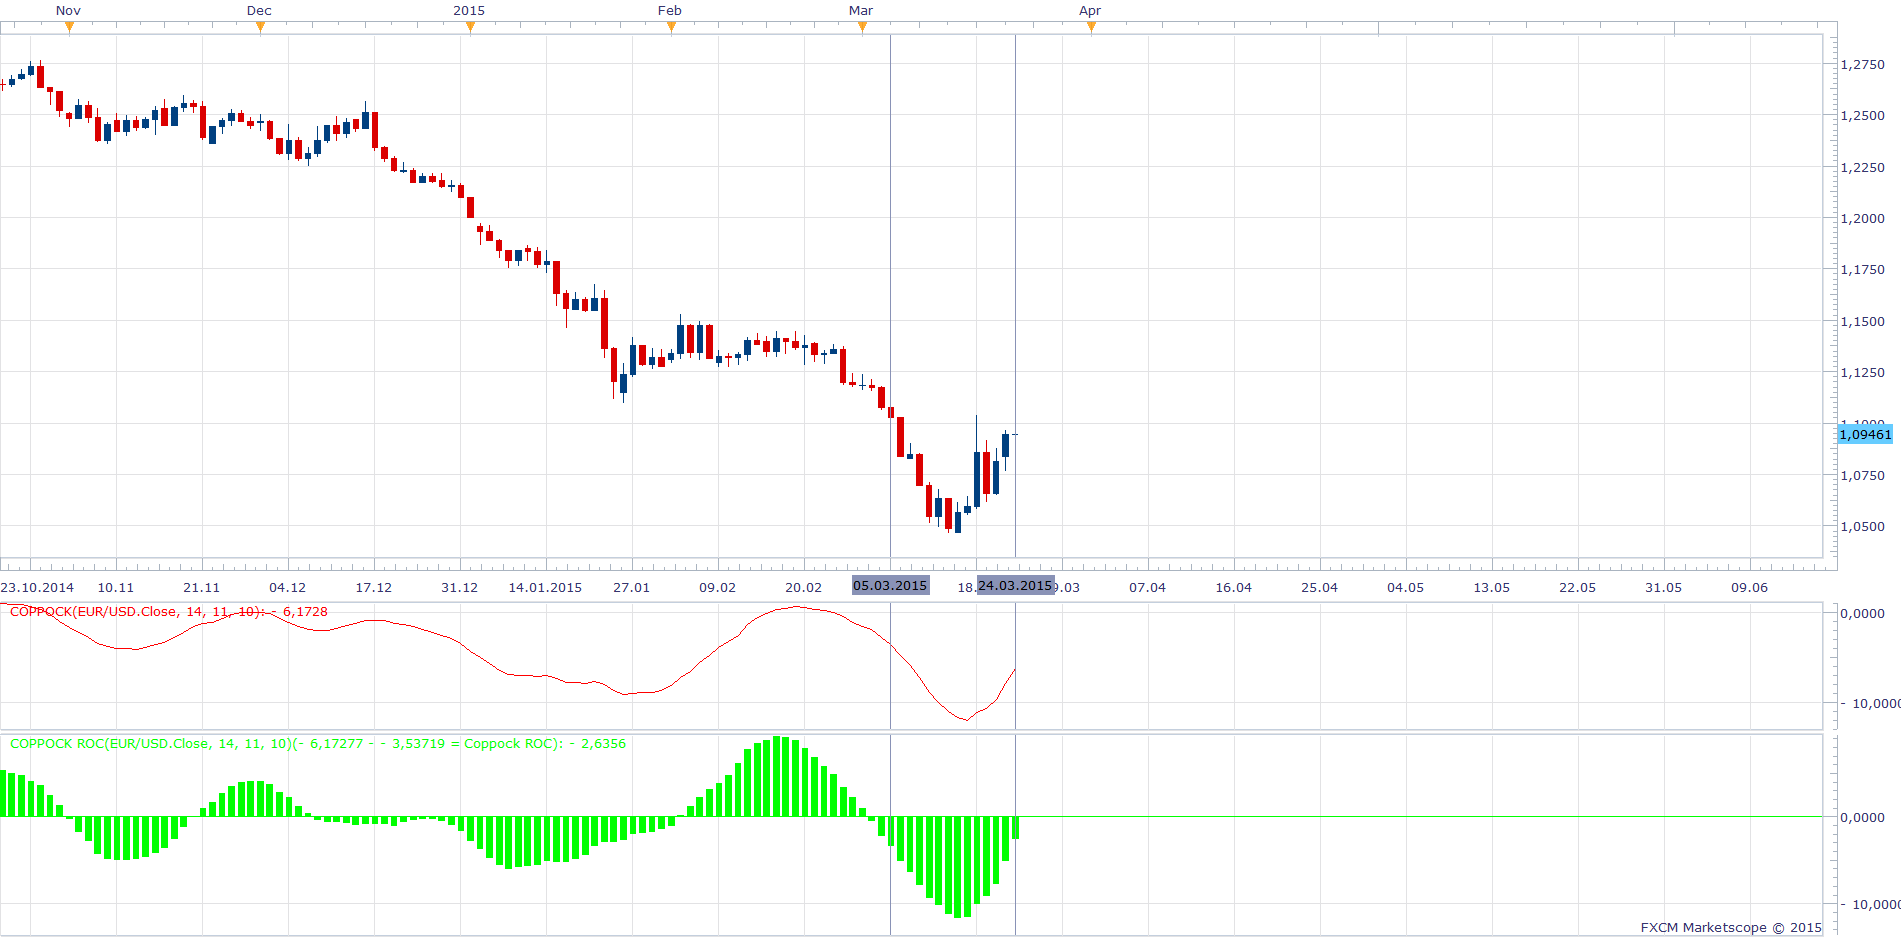Select the 1,1750 price scale value
The image size is (1903, 937).
tap(1863, 269)
